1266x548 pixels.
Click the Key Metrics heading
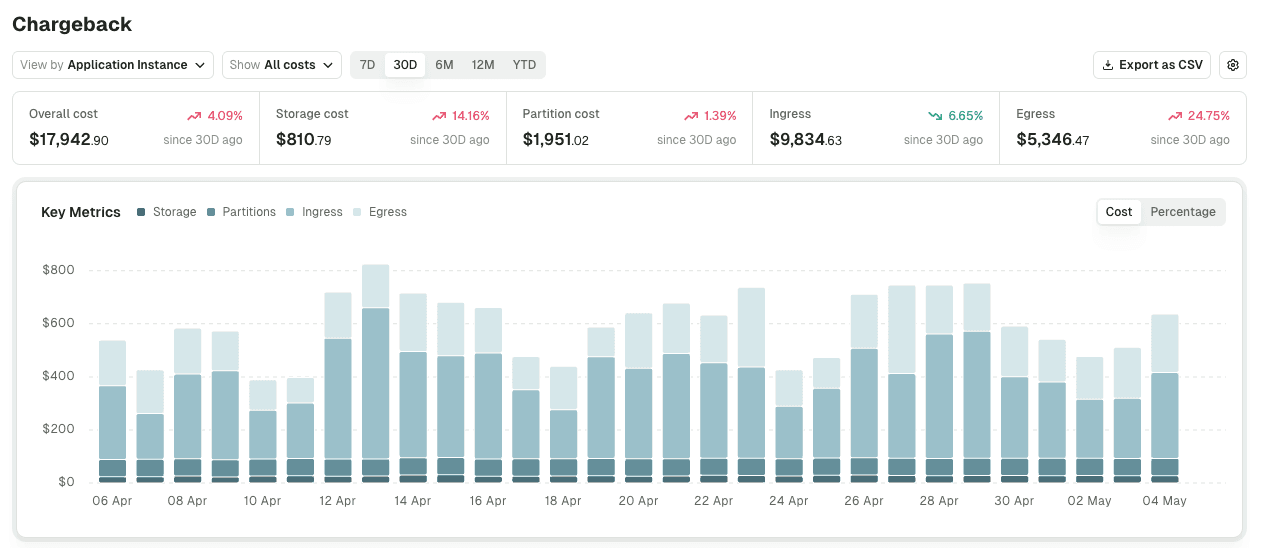tap(81, 212)
